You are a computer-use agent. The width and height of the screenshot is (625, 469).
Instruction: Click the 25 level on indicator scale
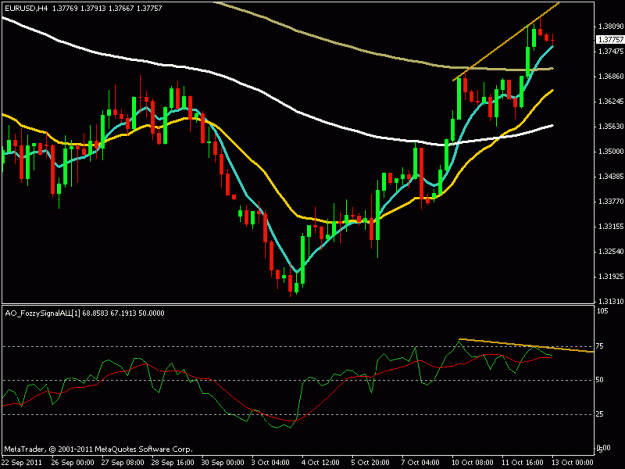point(599,414)
